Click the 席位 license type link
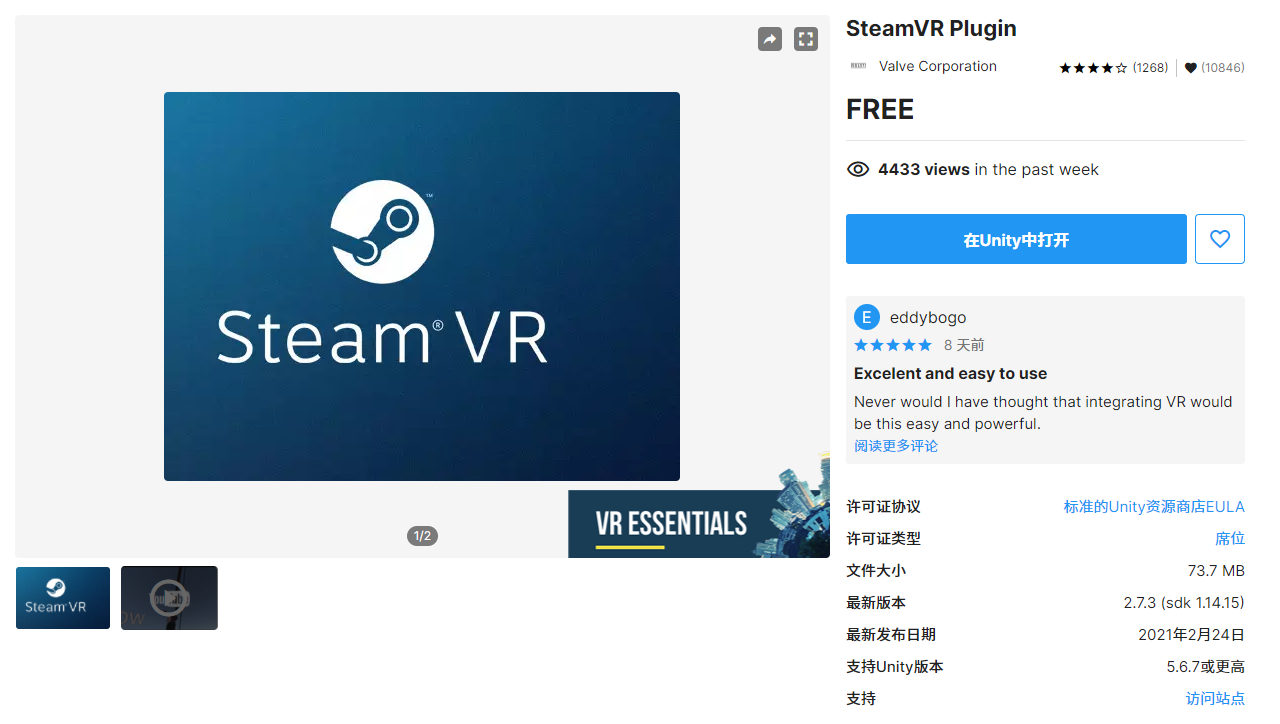The width and height of the screenshot is (1280, 724). click(1230, 539)
